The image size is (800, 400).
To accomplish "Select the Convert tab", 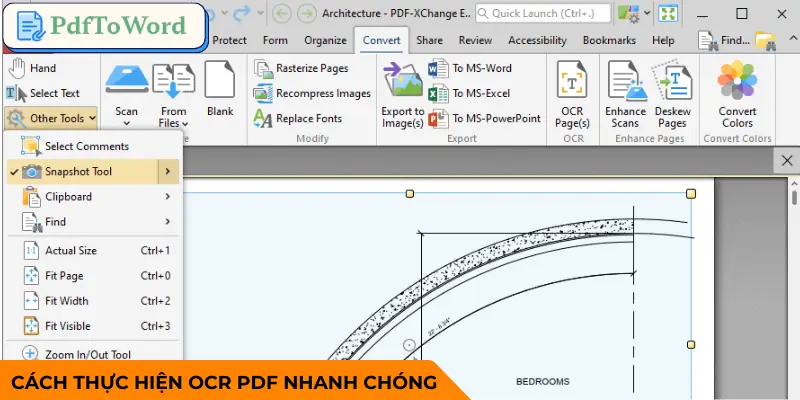I will tap(382, 40).
